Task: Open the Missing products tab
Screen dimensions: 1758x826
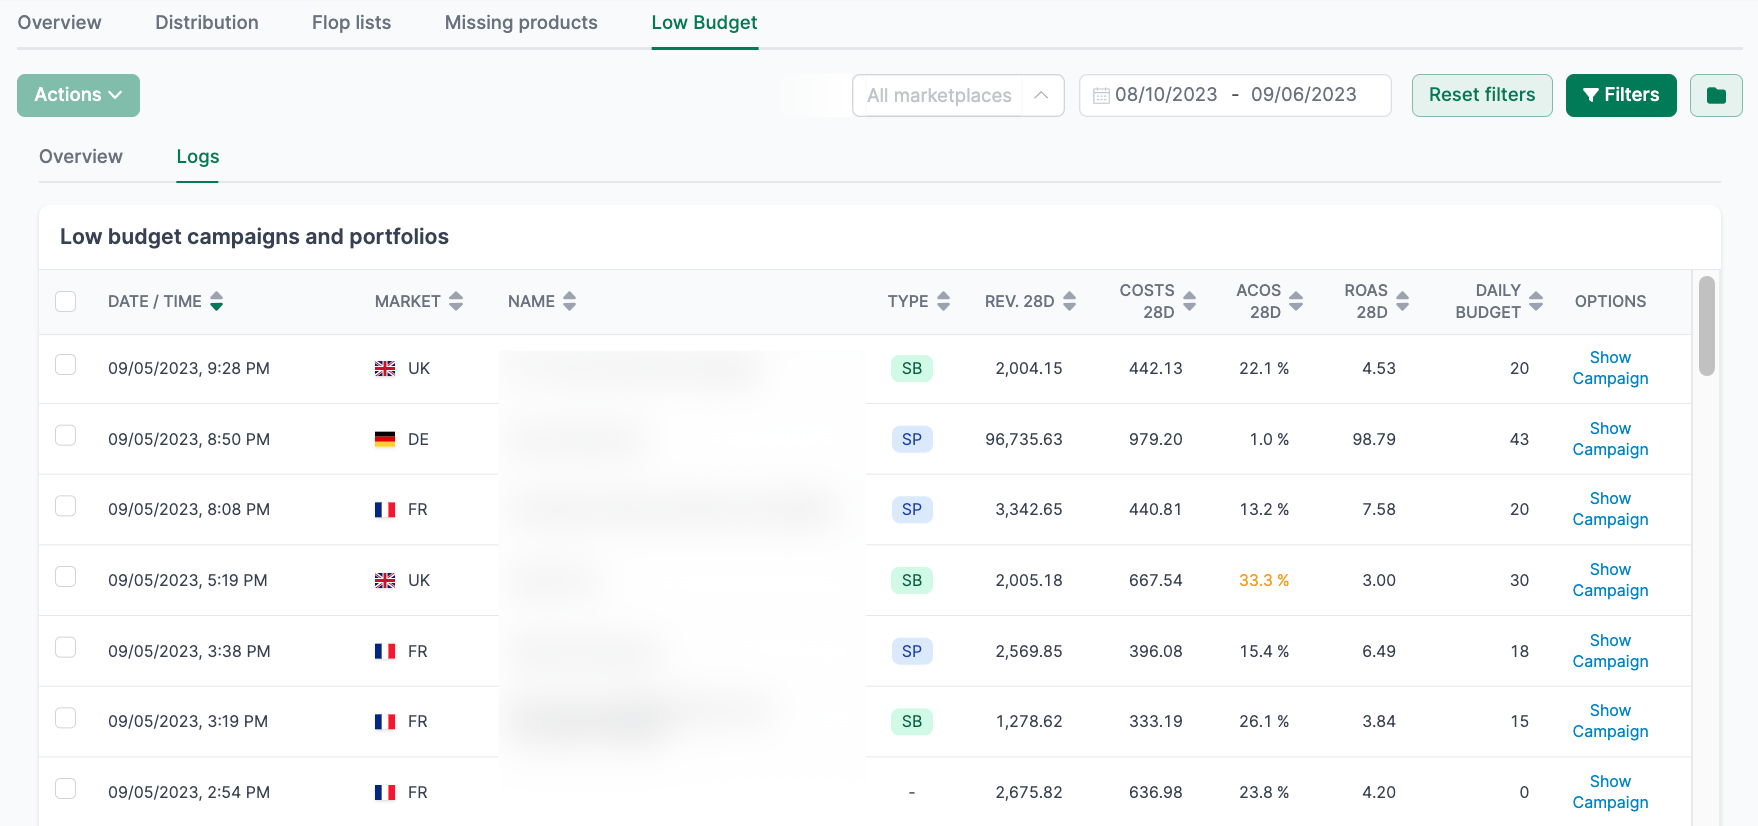Action: coord(521,22)
